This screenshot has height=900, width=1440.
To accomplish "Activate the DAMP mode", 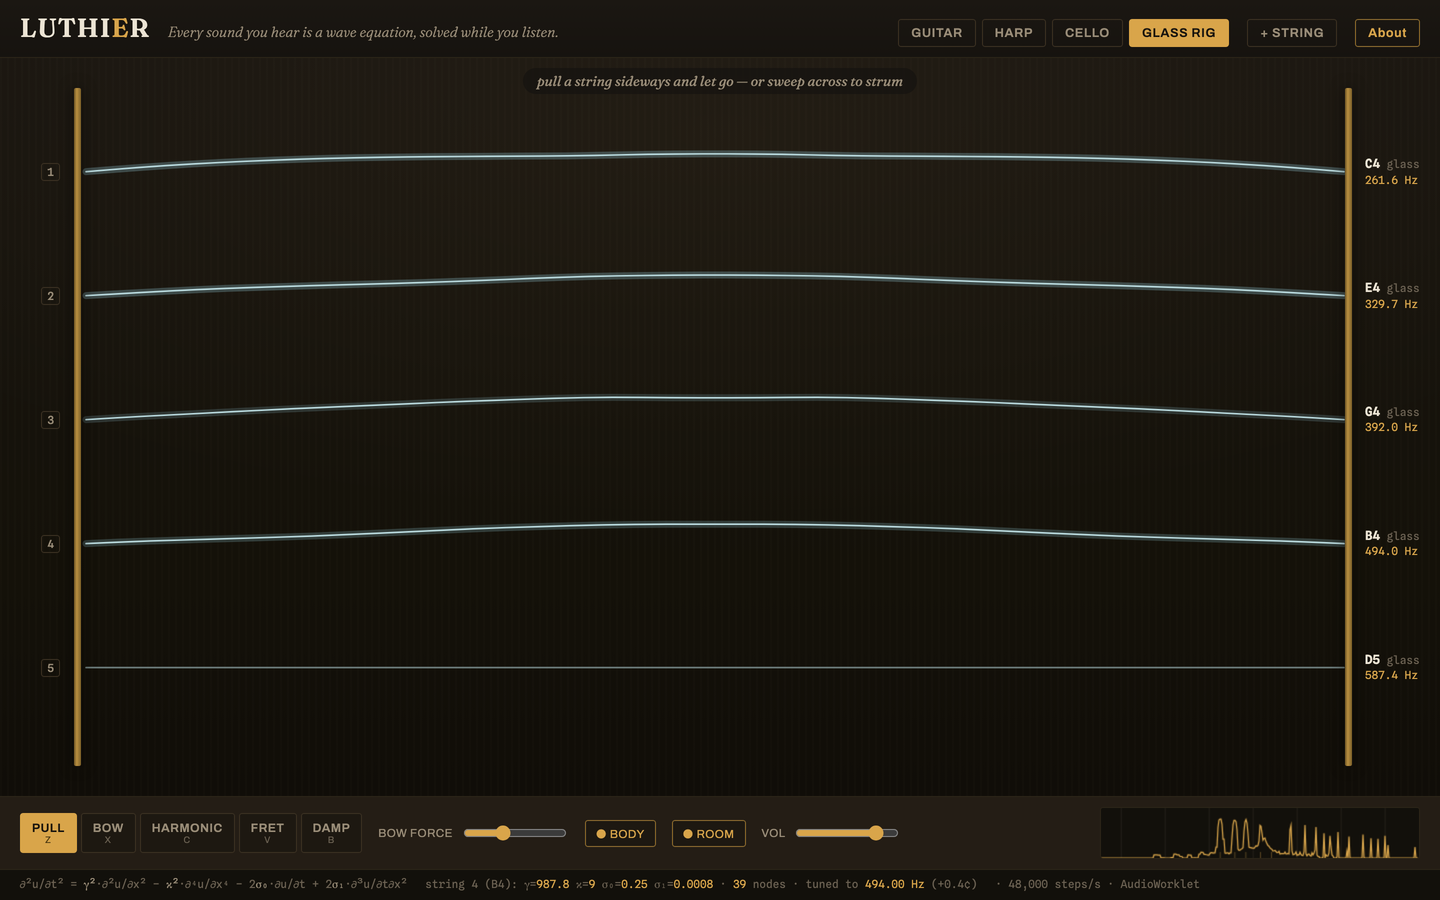I will pyautogui.click(x=331, y=833).
